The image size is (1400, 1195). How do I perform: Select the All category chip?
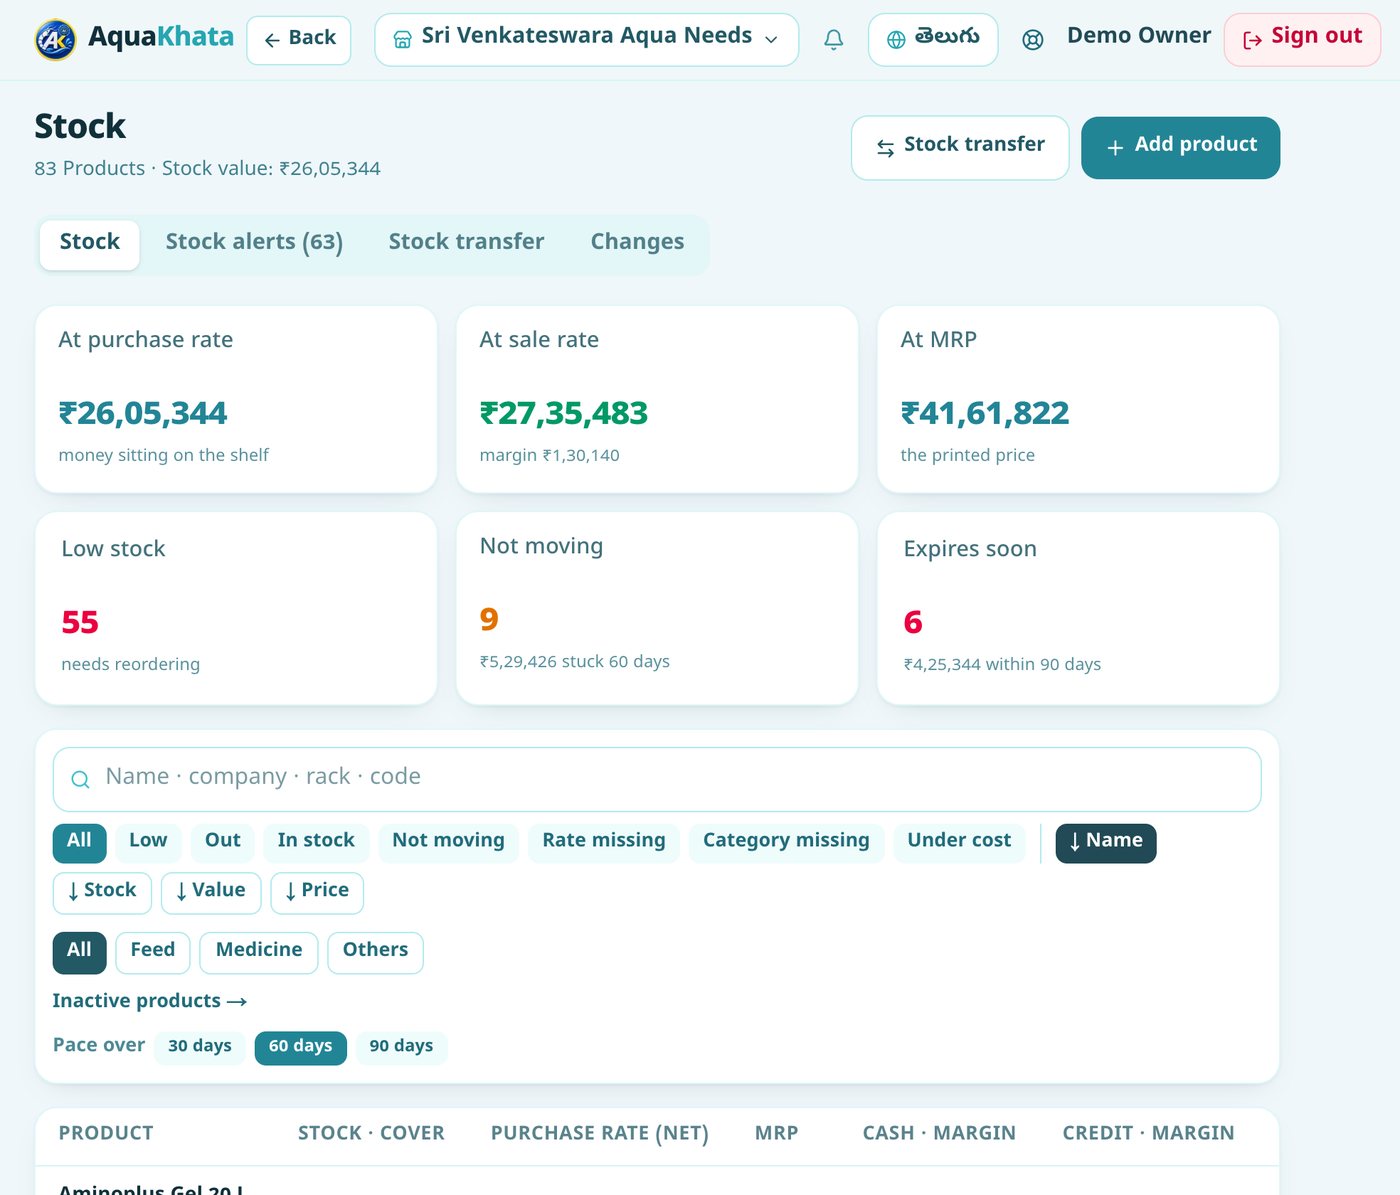point(79,952)
